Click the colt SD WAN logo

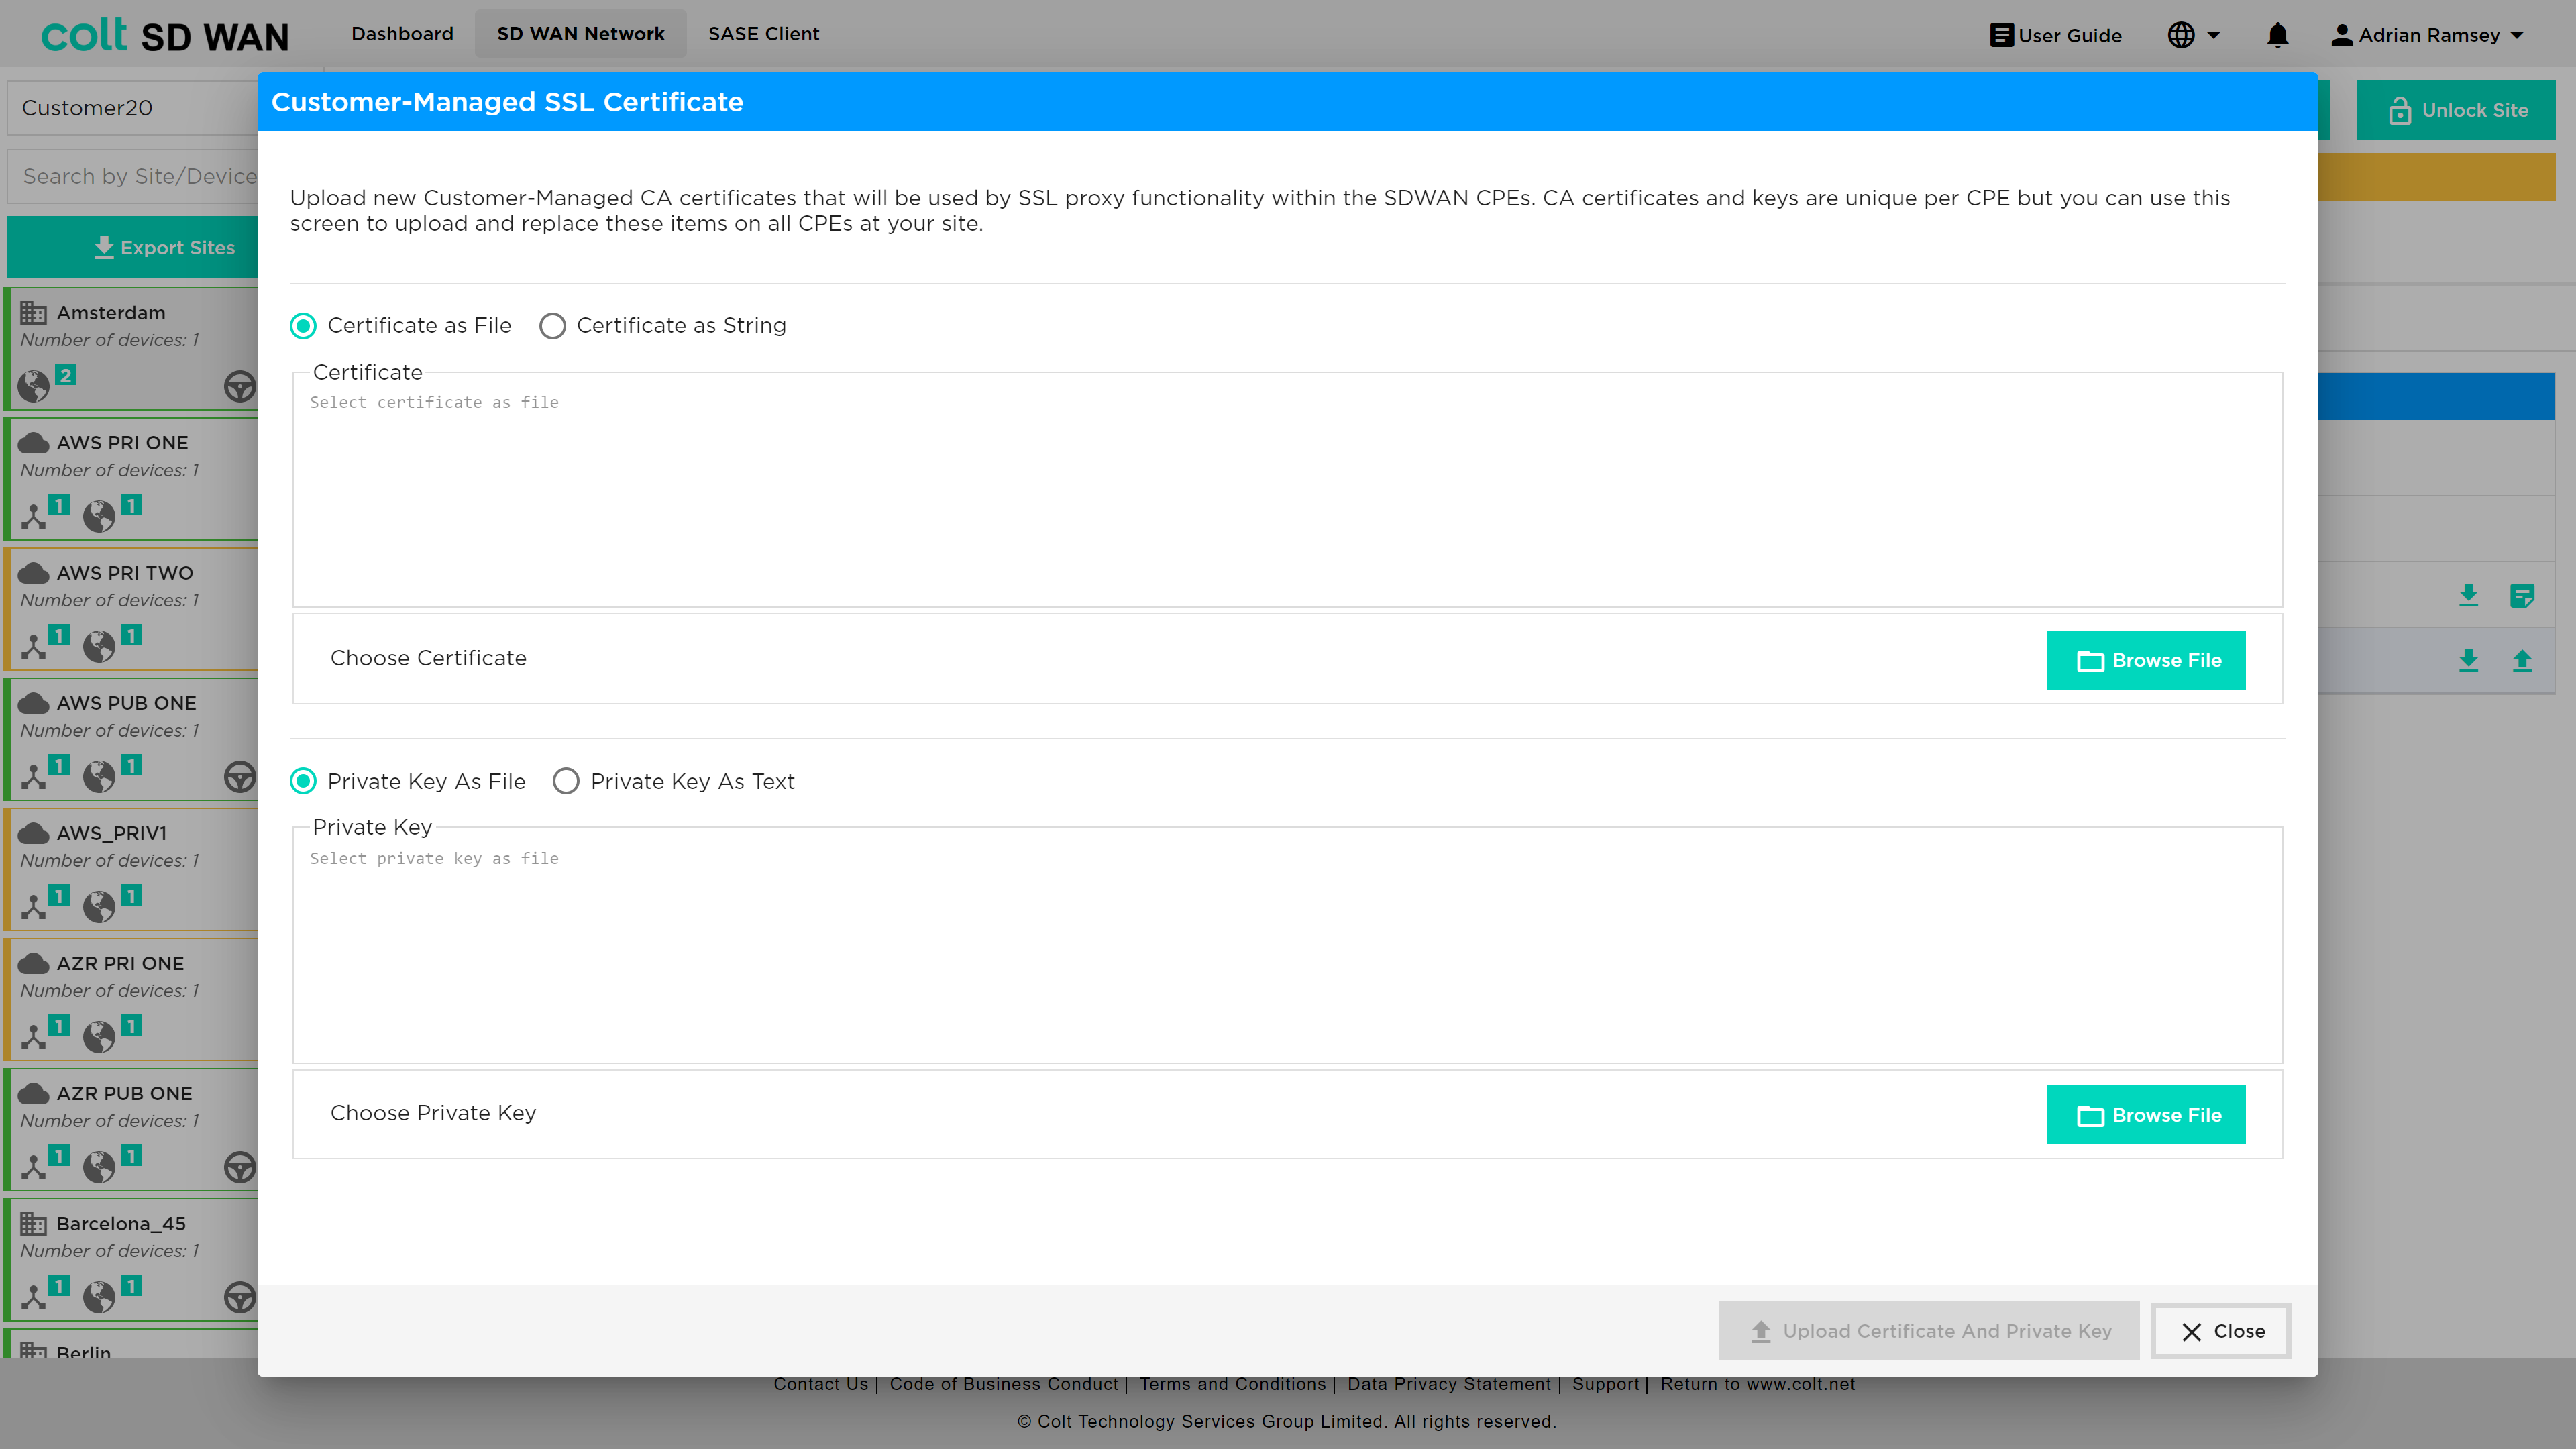coord(165,35)
